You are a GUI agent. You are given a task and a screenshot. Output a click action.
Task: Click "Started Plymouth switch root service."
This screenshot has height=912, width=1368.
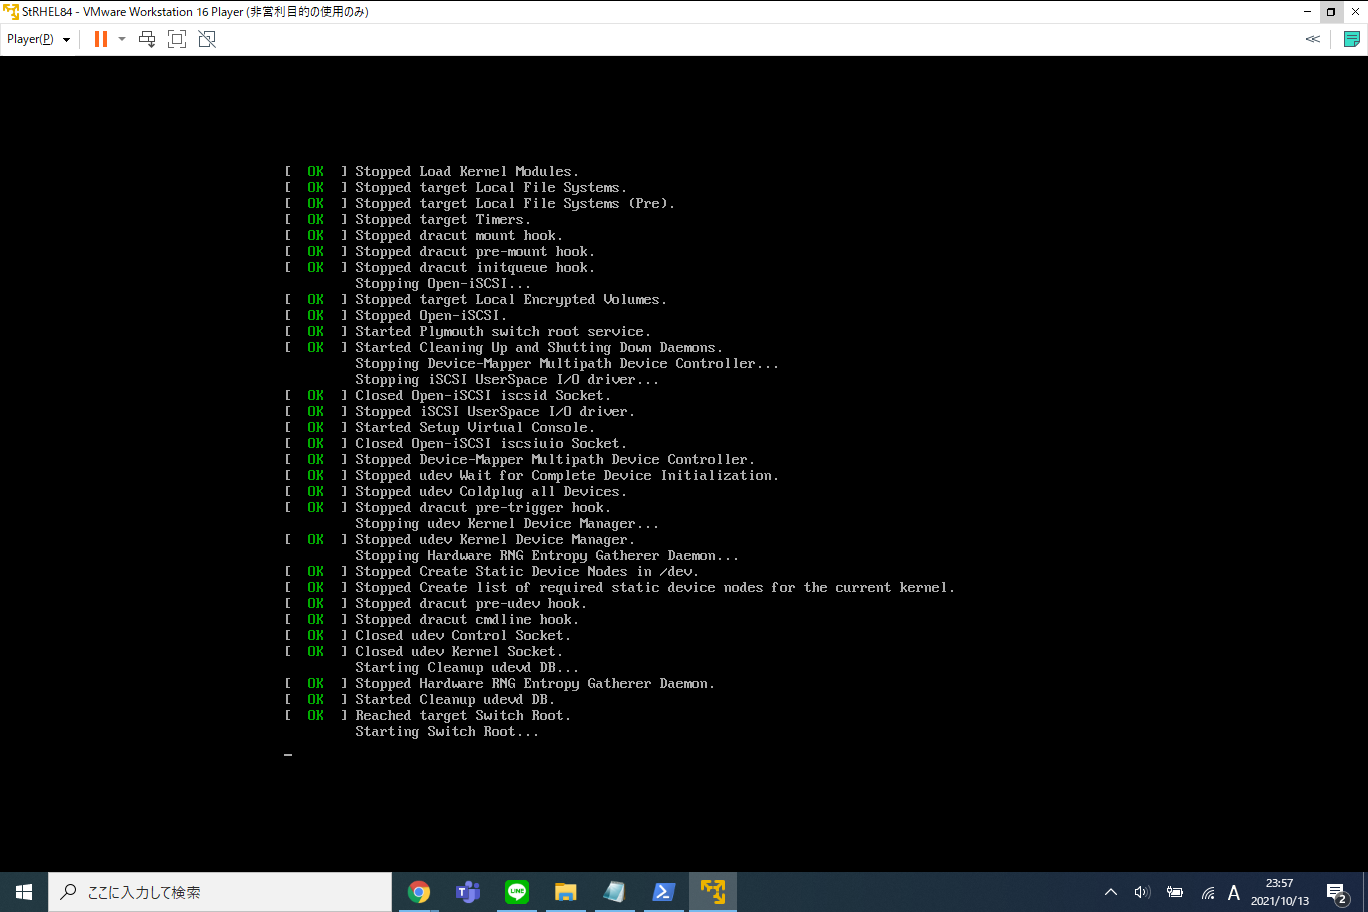(x=503, y=332)
